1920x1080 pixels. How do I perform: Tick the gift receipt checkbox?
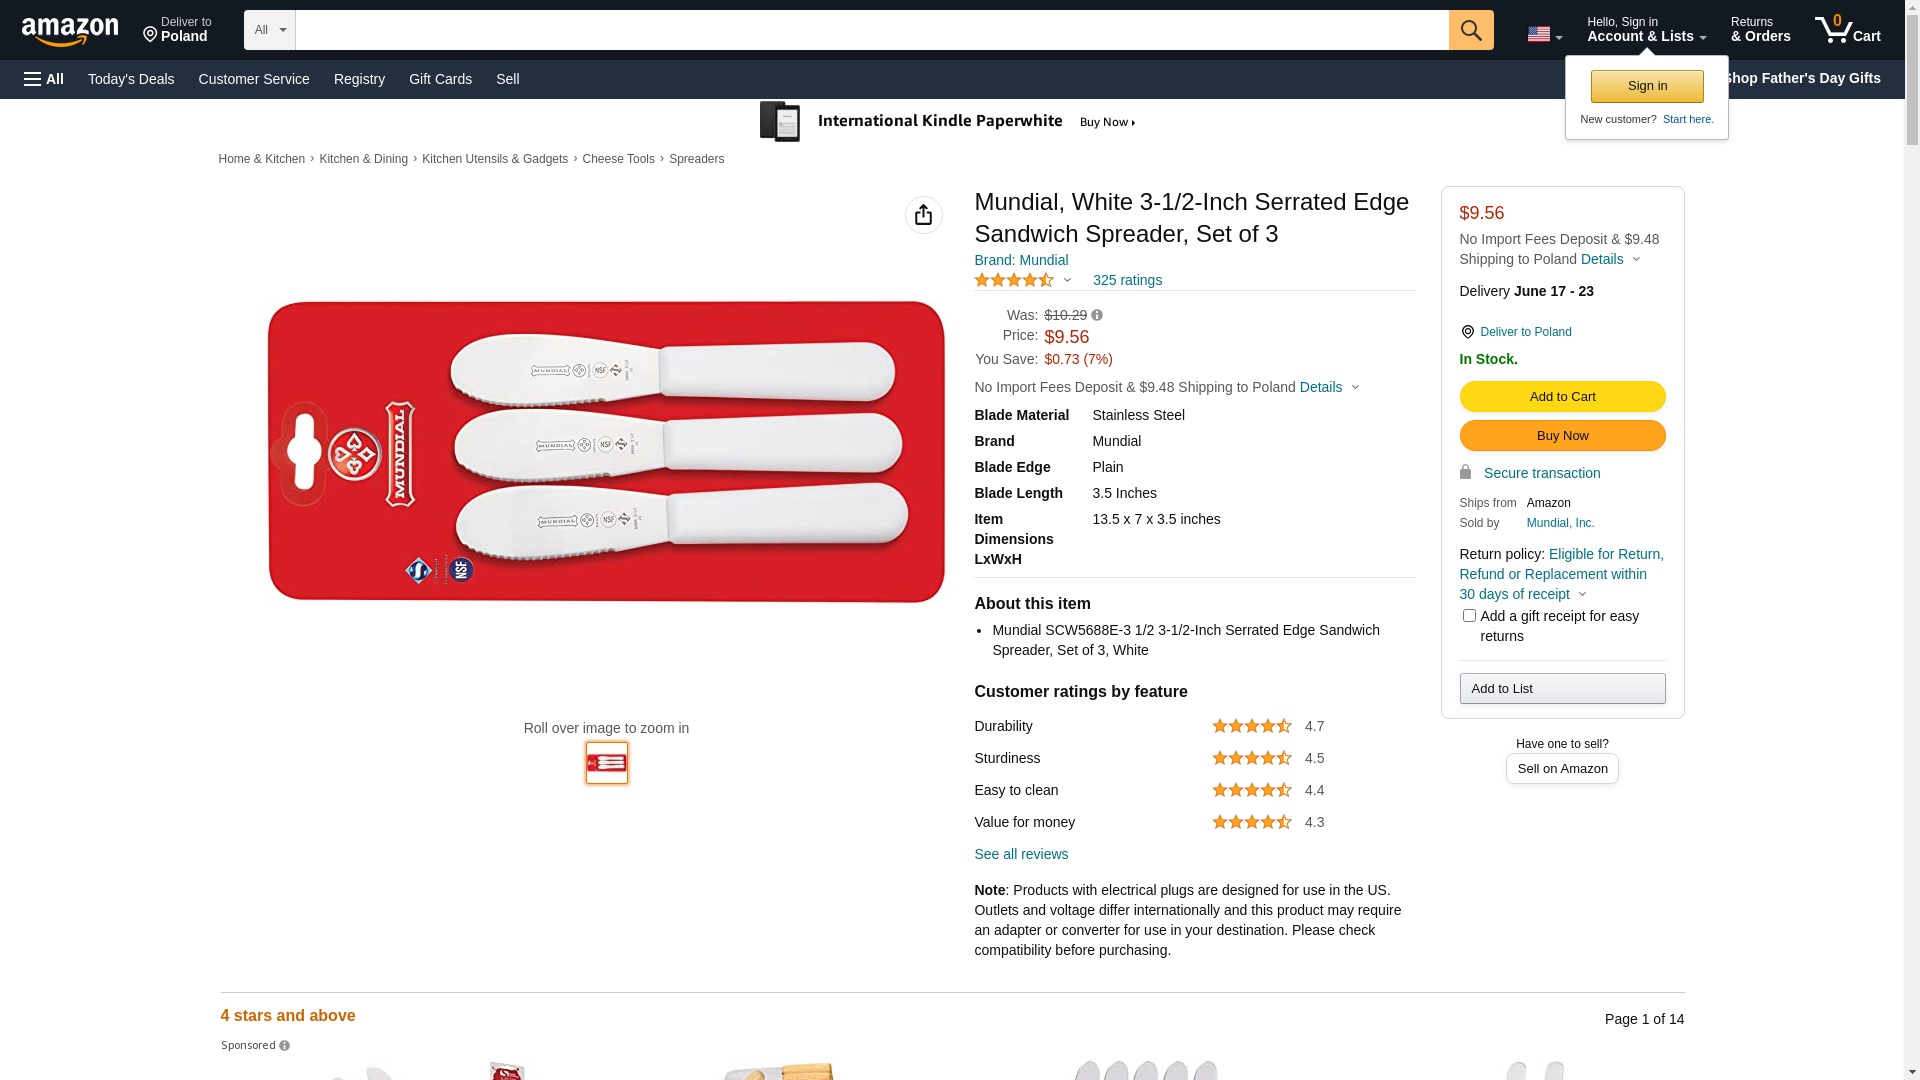(x=1469, y=616)
